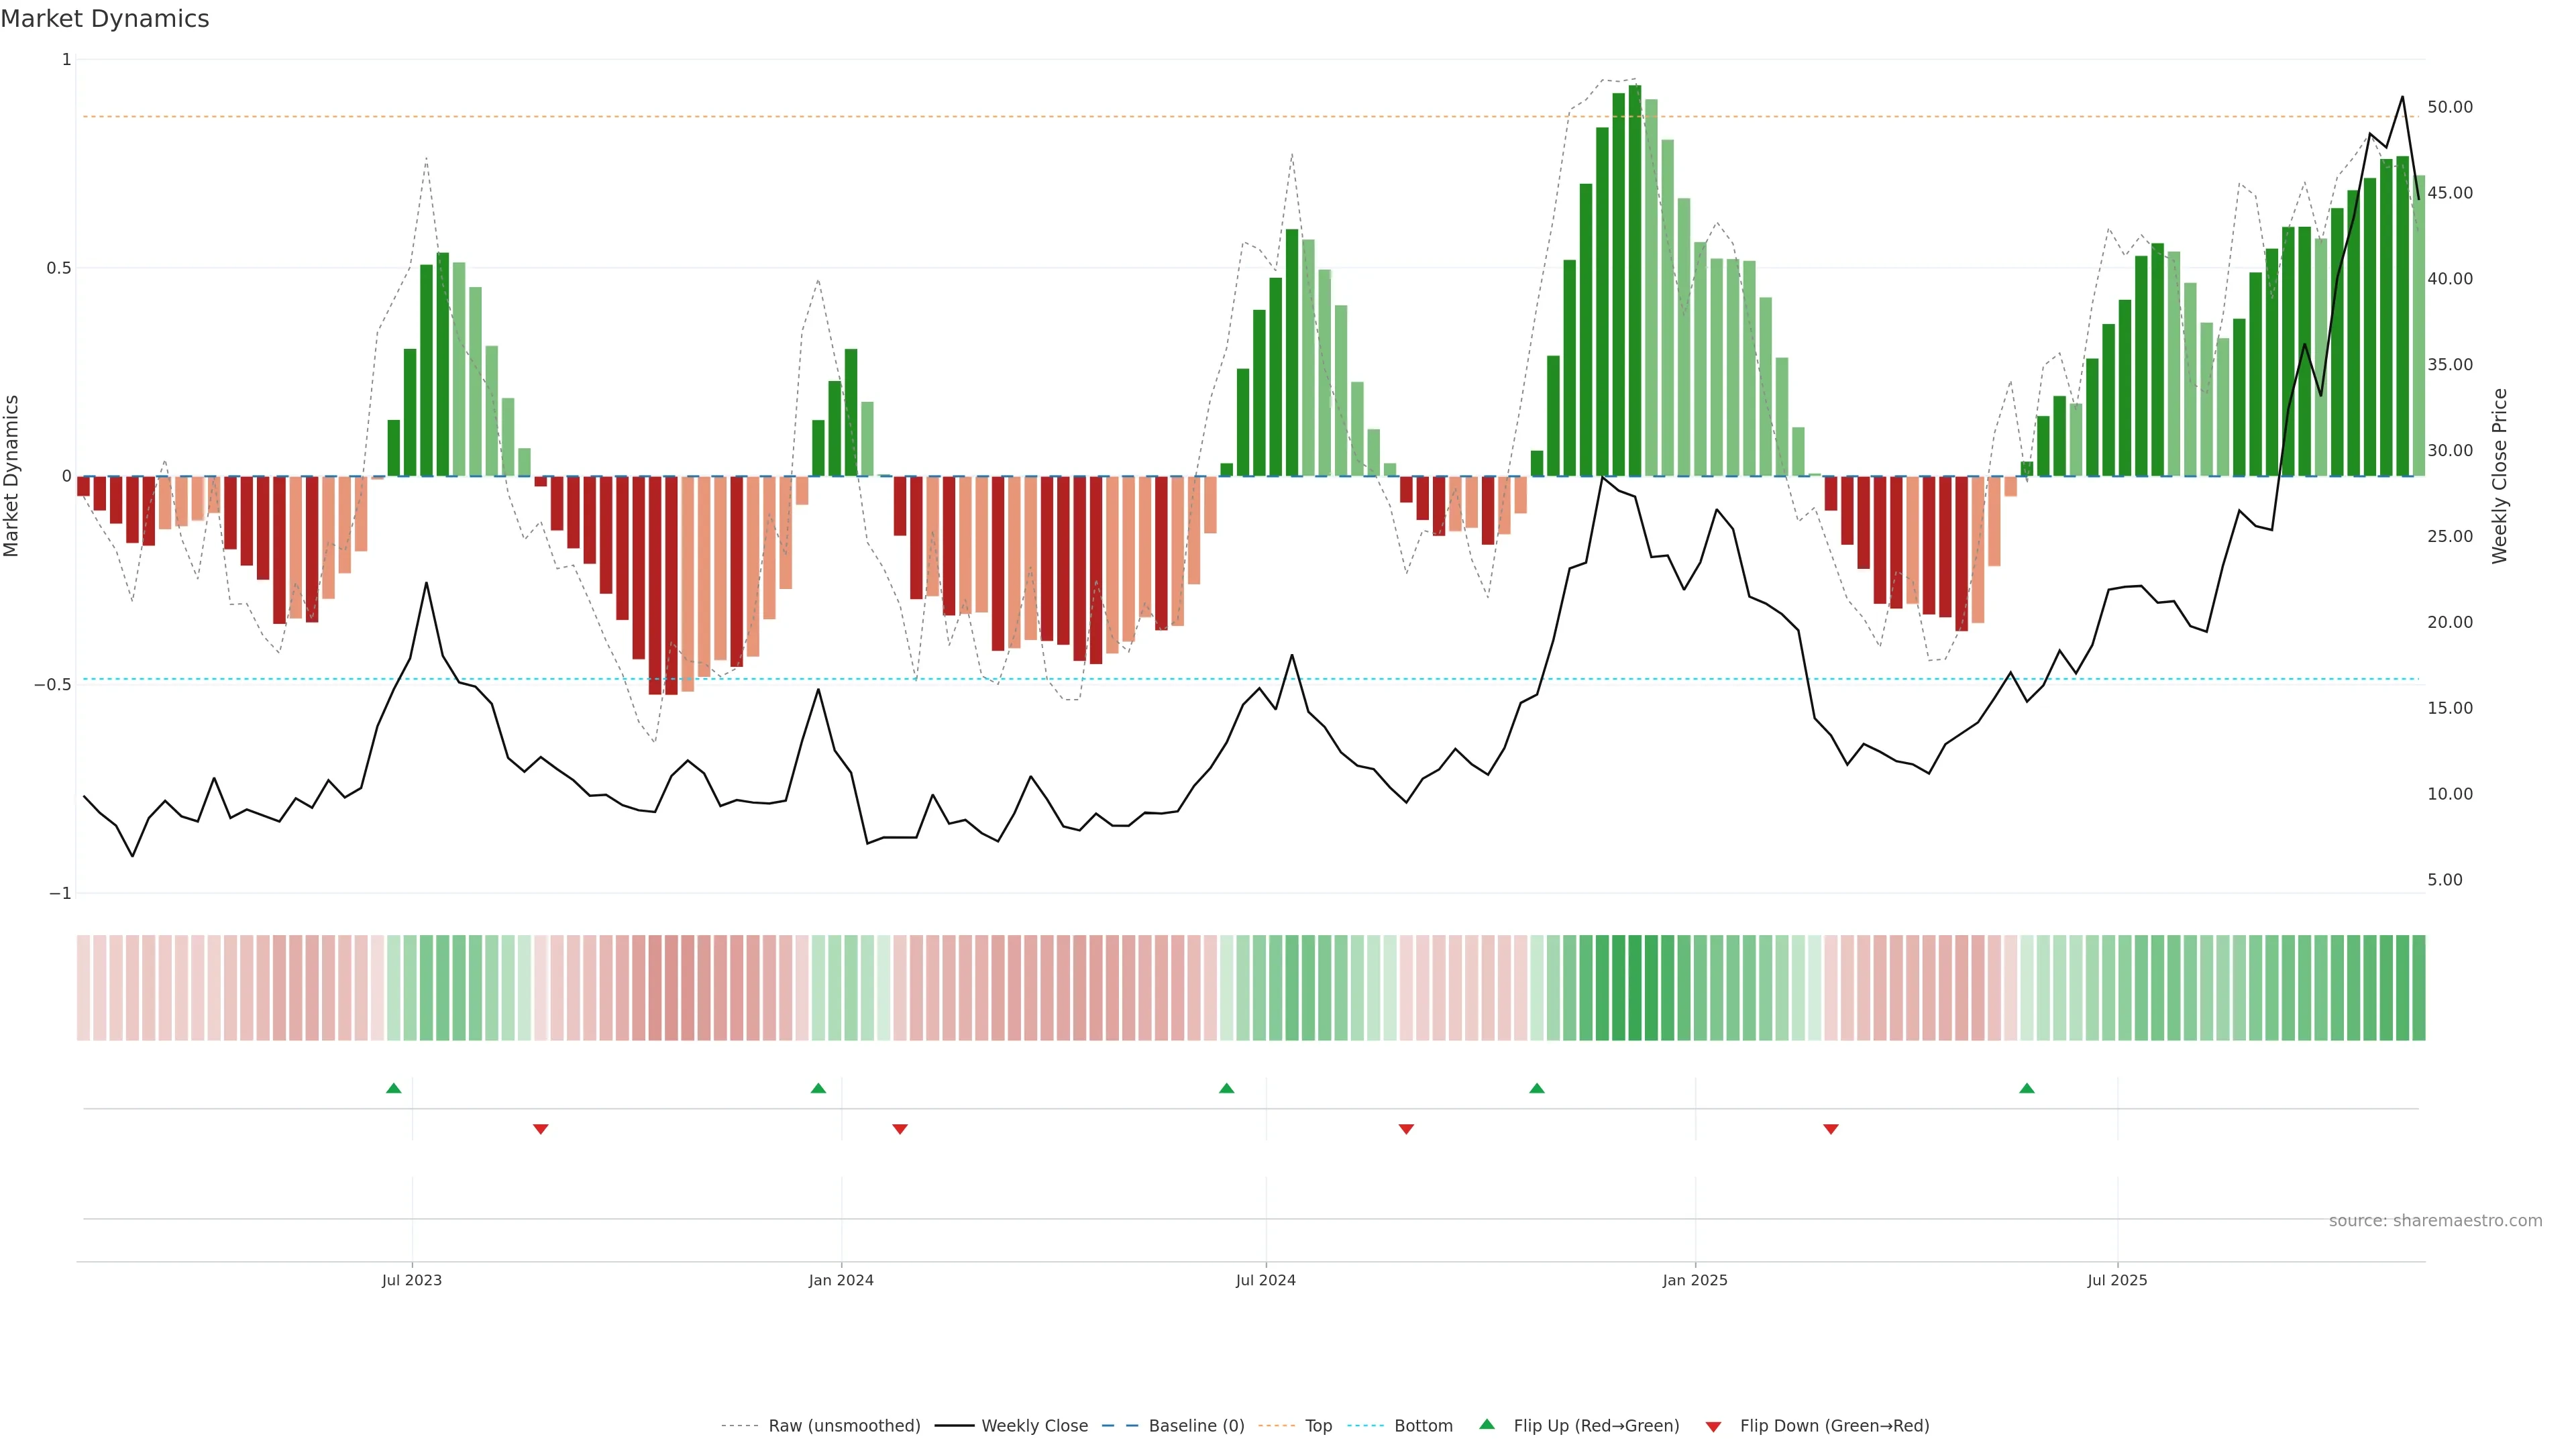This screenshot has width=2576, height=1449.
Task: Click the Market Dynamics chart title
Action: click(x=105, y=19)
